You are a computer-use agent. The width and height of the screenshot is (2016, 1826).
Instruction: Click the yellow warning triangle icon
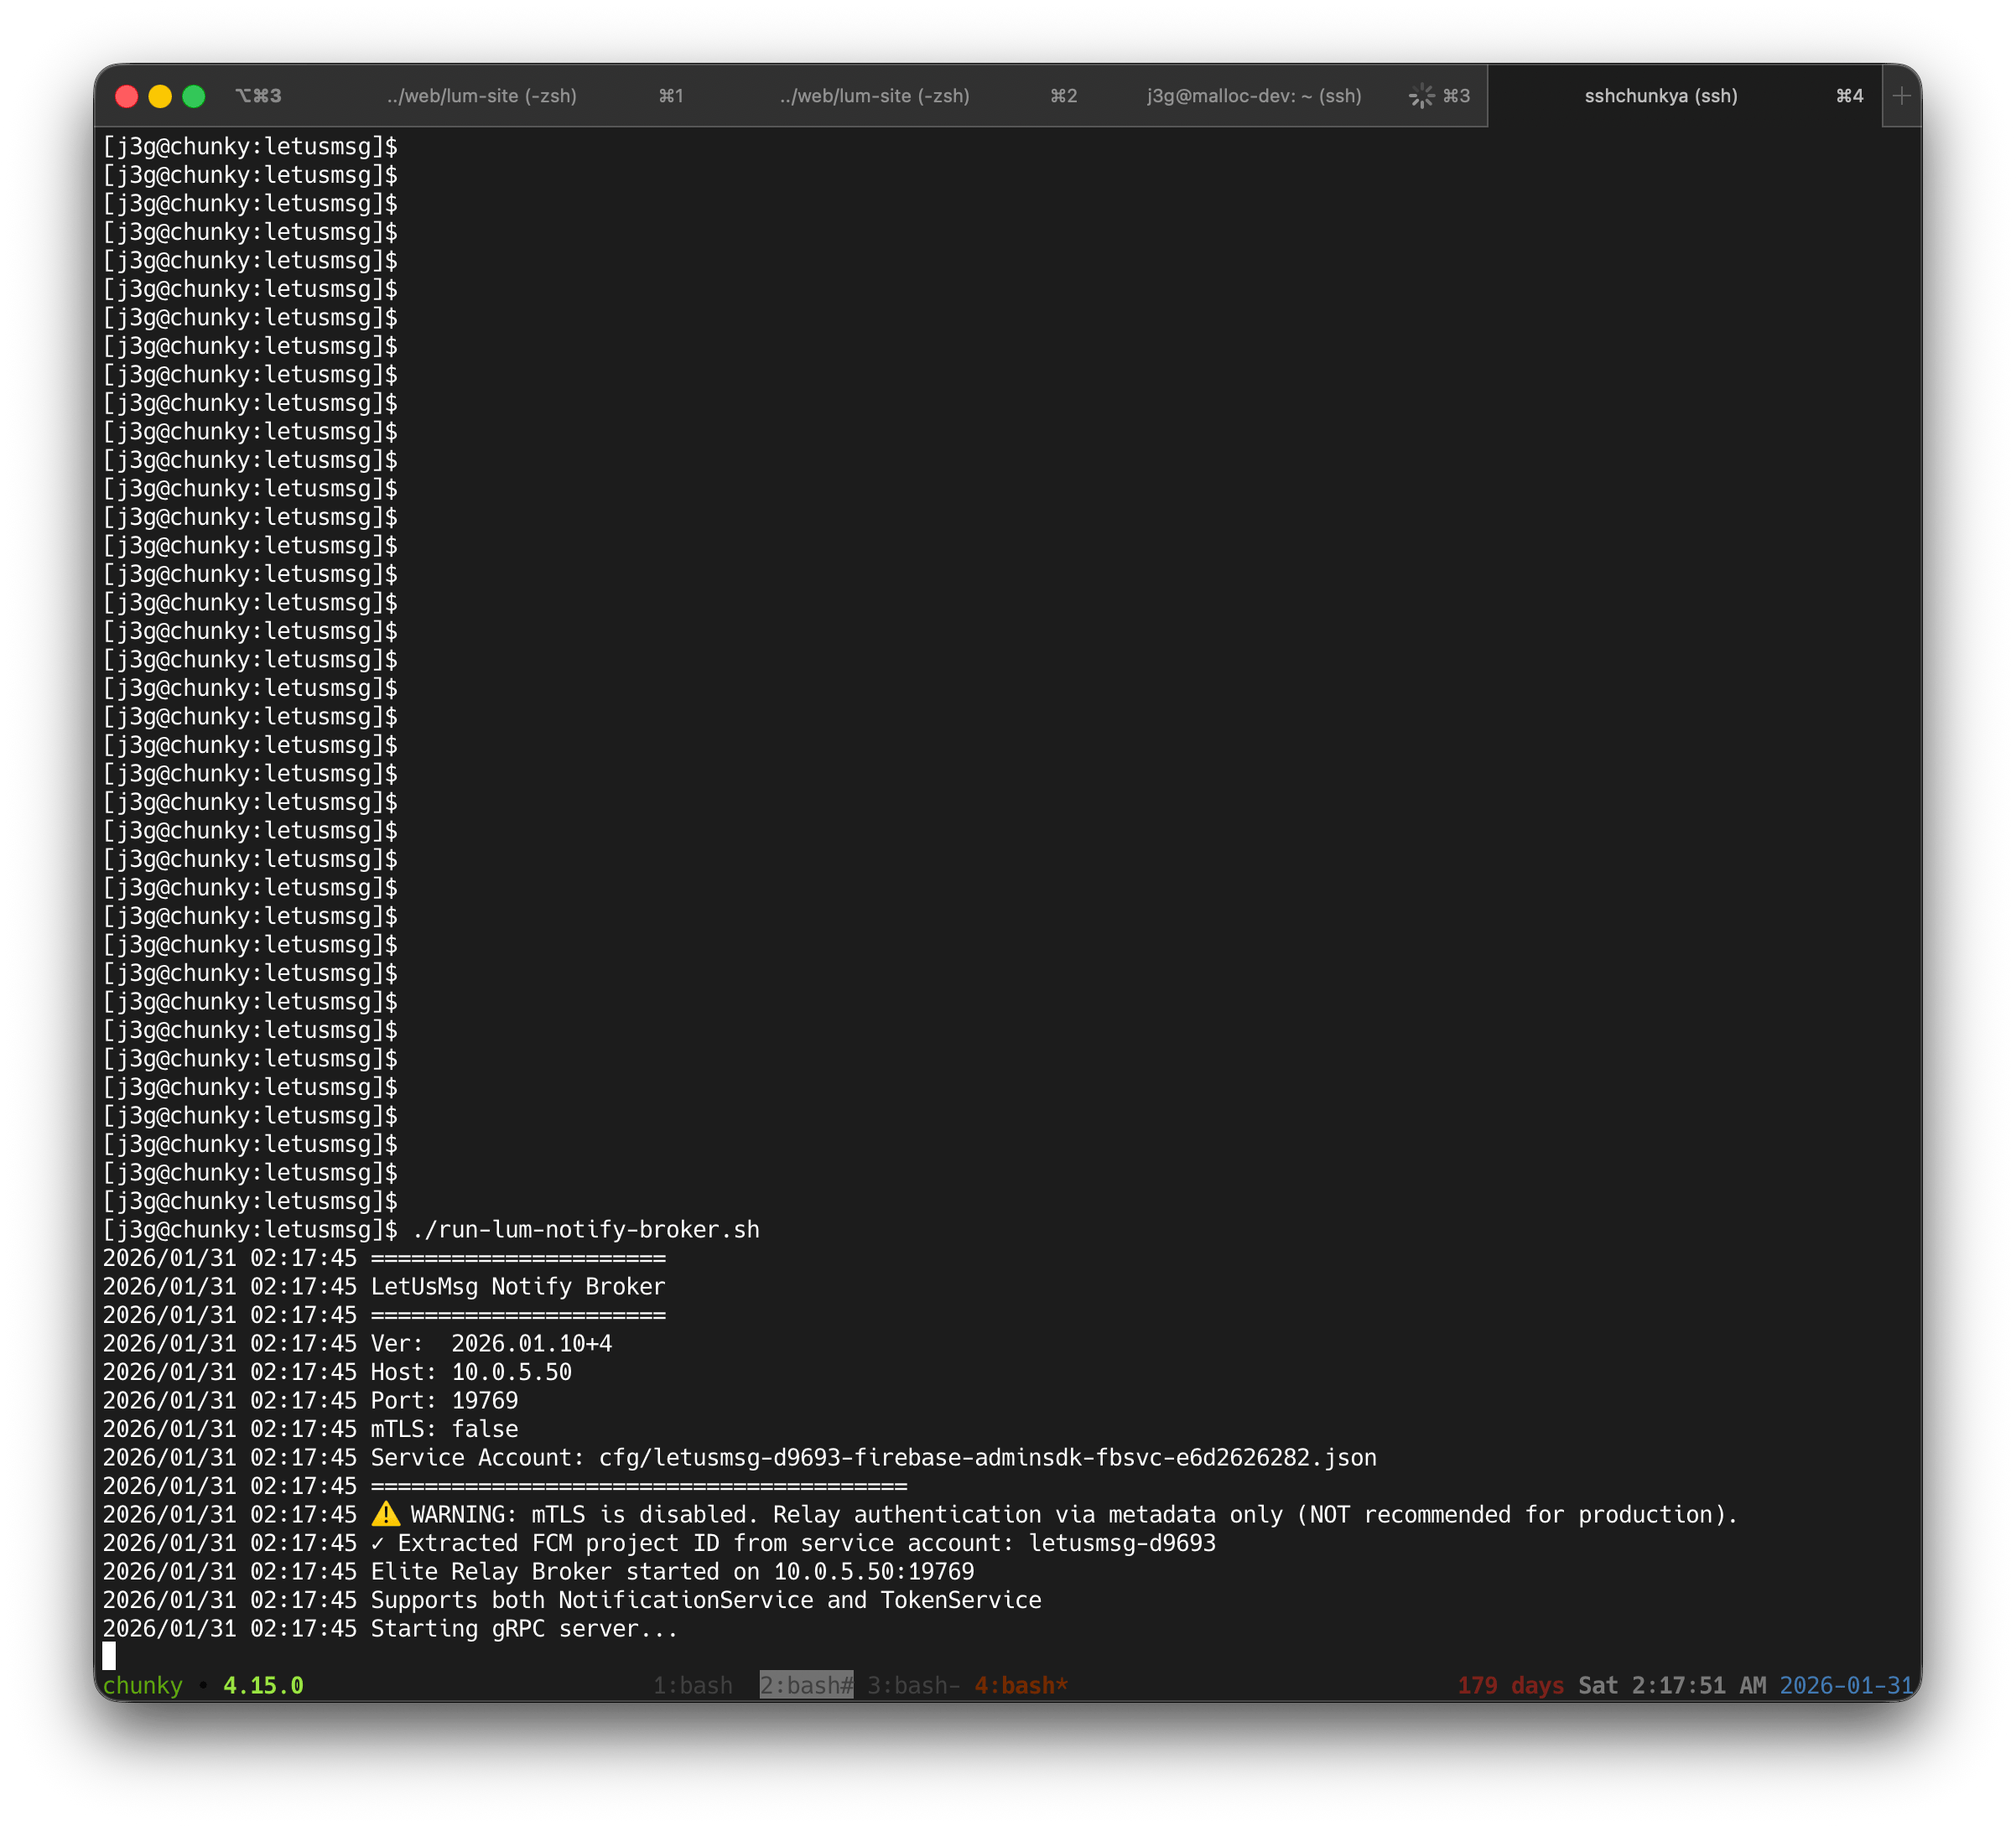[x=386, y=1514]
